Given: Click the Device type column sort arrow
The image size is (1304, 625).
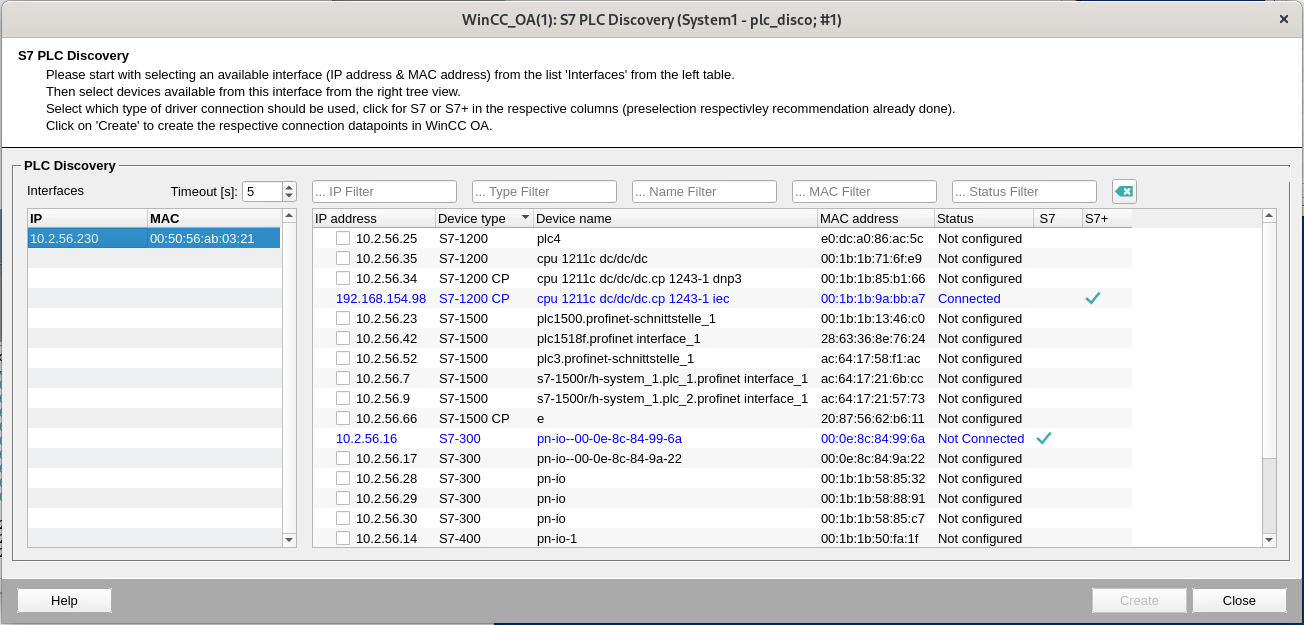Looking at the screenshot, I should point(525,218).
